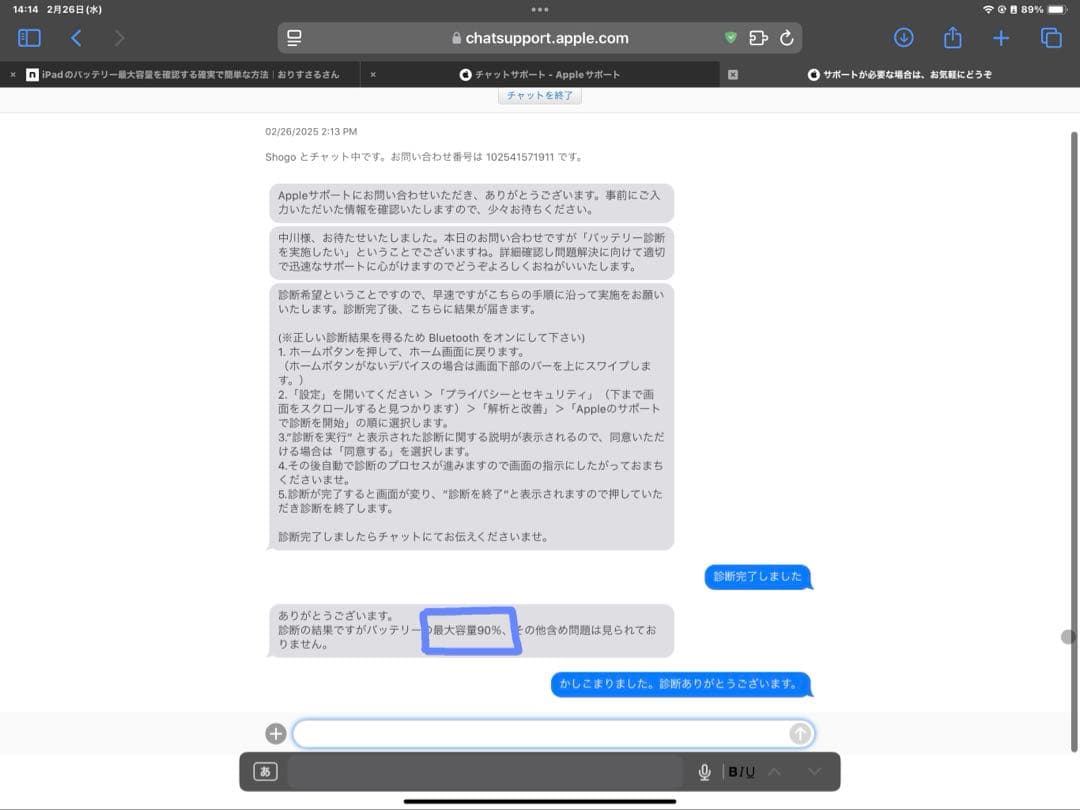Open the share sheet
Image resolution: width=1080 pixels, height=810 pixels.
click(x=953, y=37)
